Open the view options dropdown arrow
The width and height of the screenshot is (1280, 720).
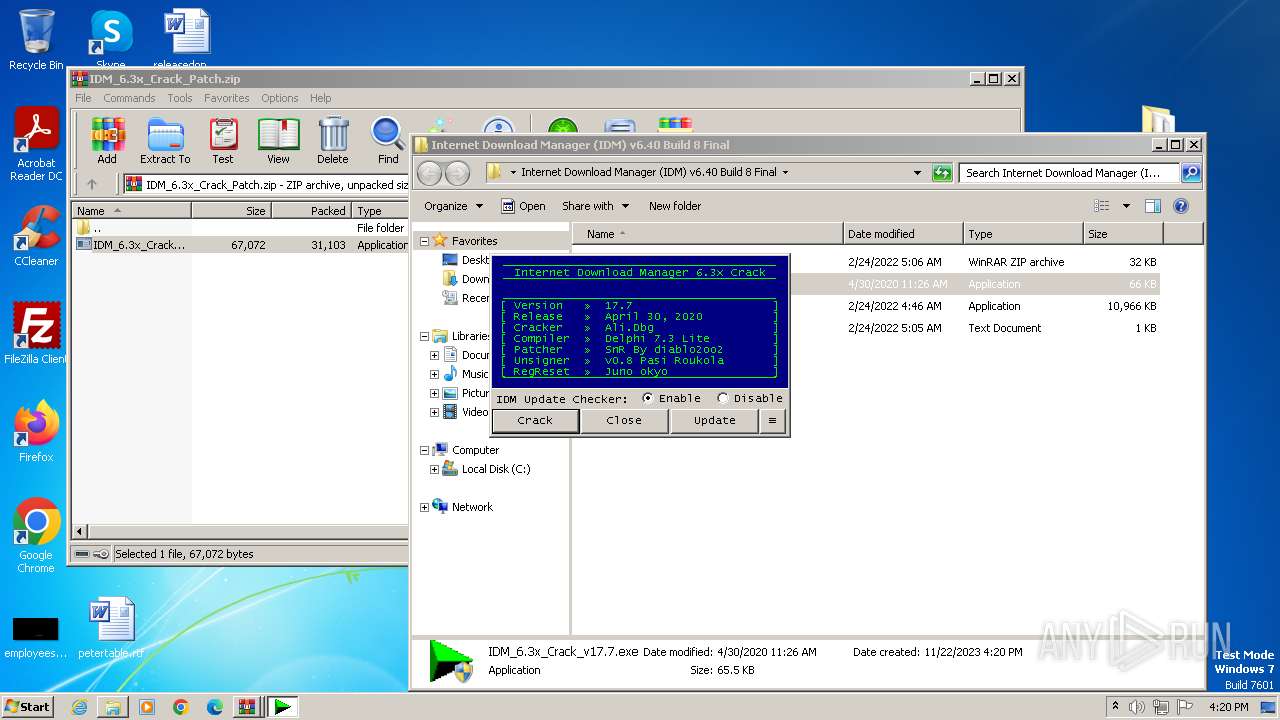(1126, 206)
